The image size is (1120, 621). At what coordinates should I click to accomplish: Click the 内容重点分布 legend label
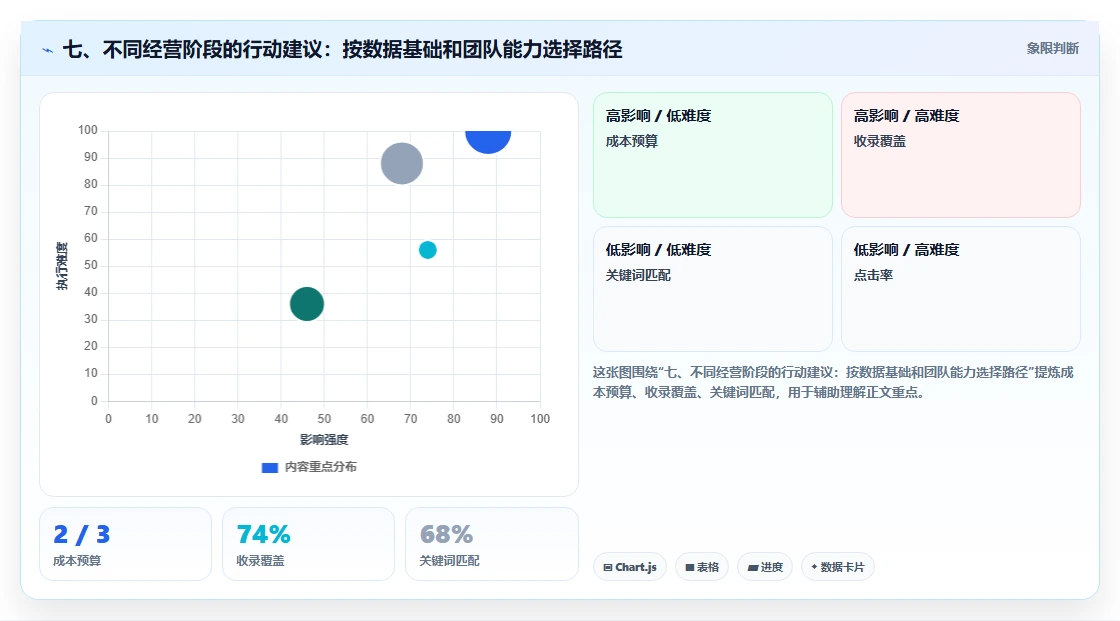coord(320,467)
